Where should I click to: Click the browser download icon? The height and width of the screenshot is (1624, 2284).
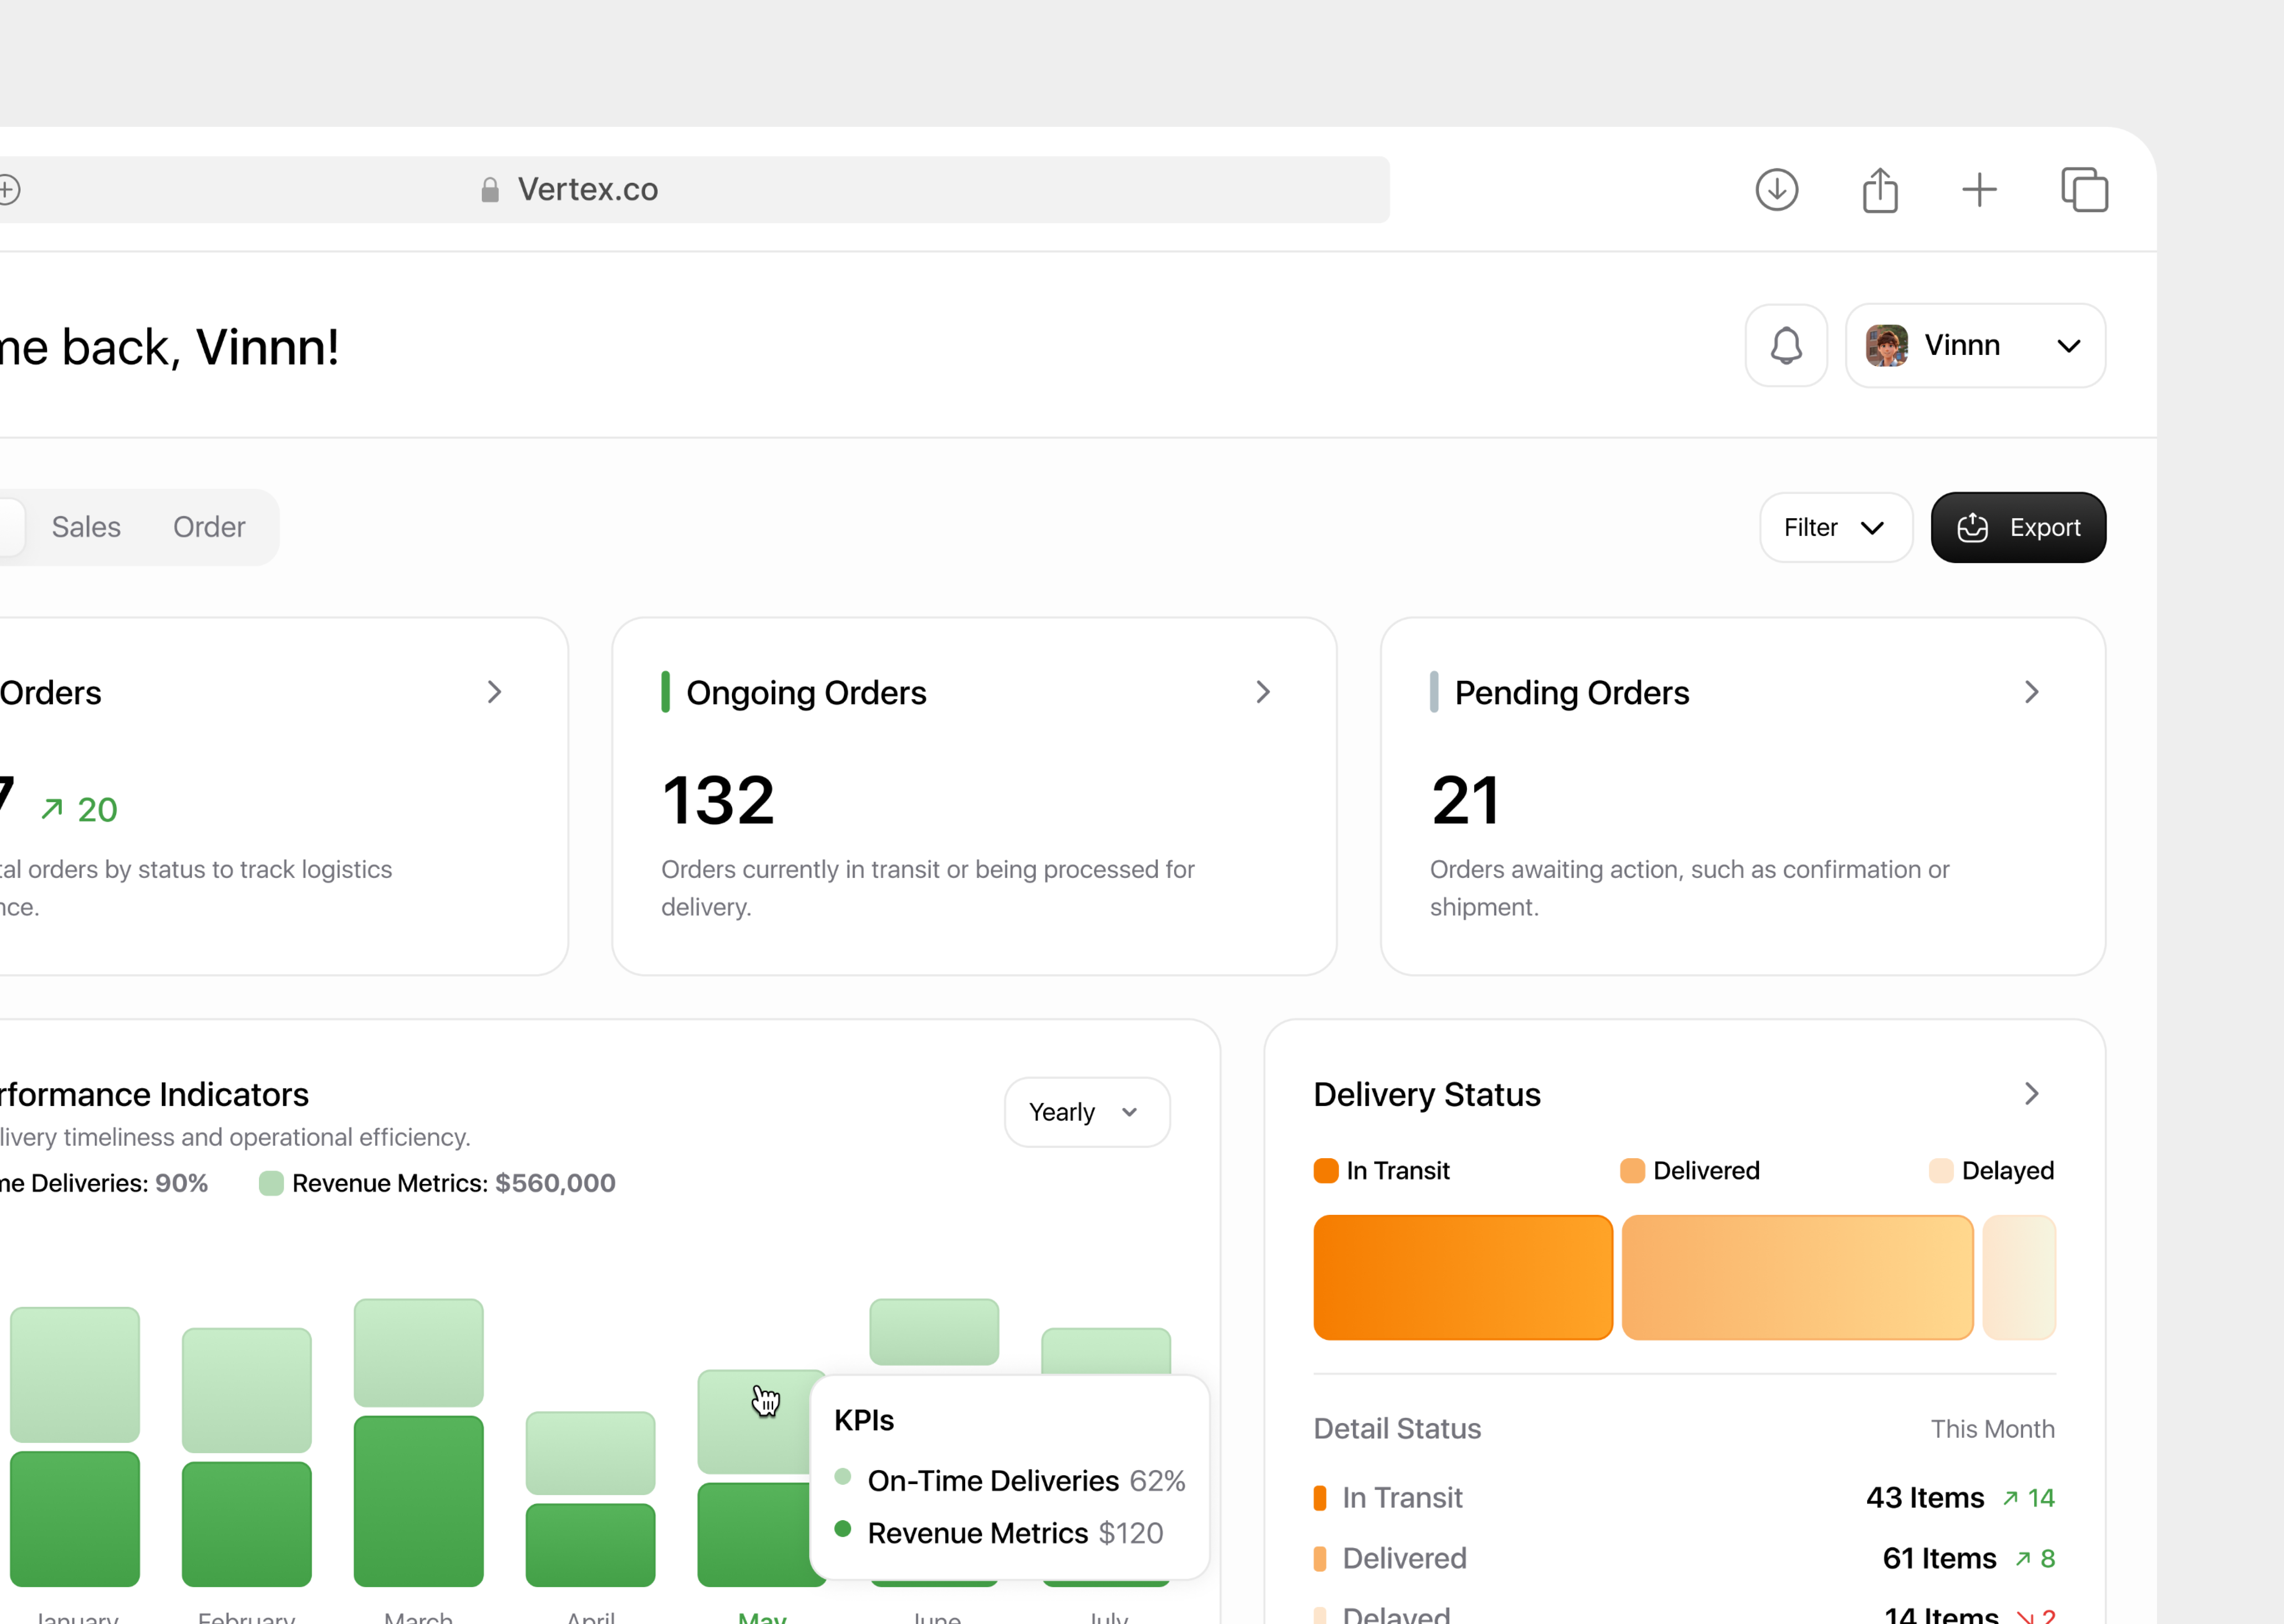click(1777, 189)
